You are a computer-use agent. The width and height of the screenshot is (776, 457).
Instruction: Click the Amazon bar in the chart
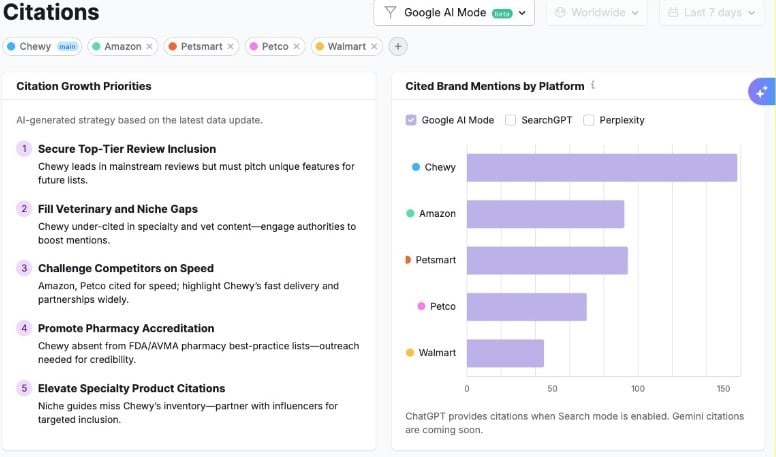tap(545, 214)
